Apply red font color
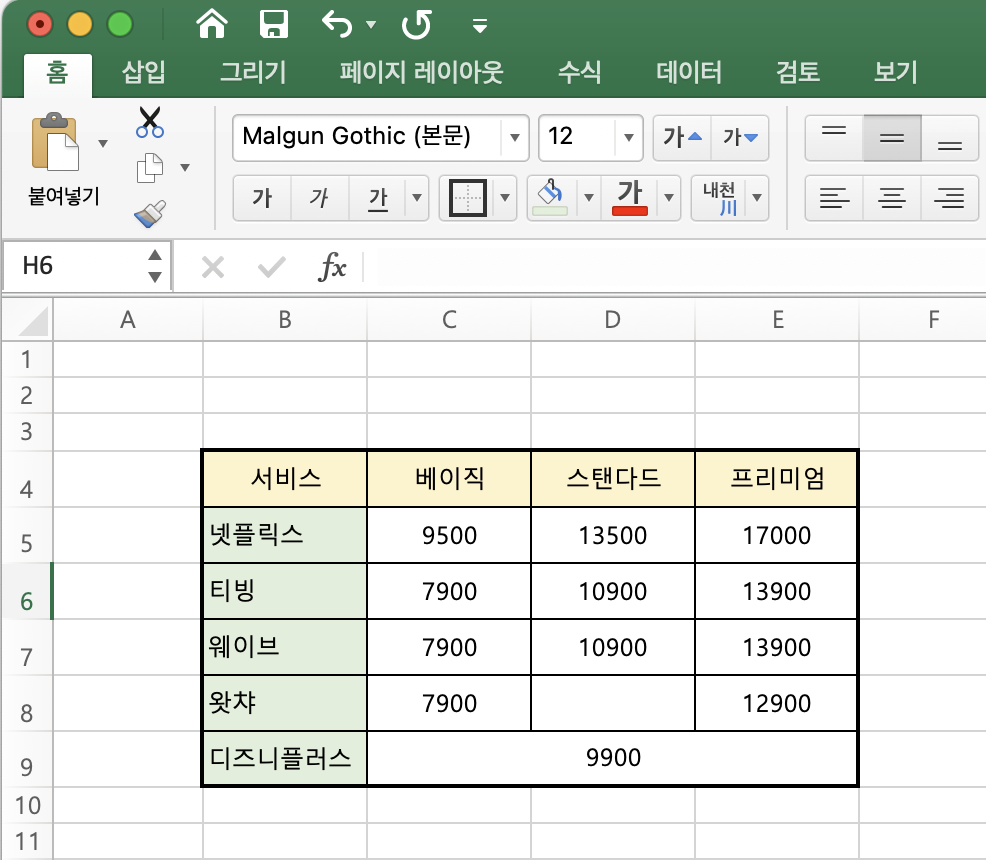The width and height of the screenshot is (986, 860). [629, 198]
